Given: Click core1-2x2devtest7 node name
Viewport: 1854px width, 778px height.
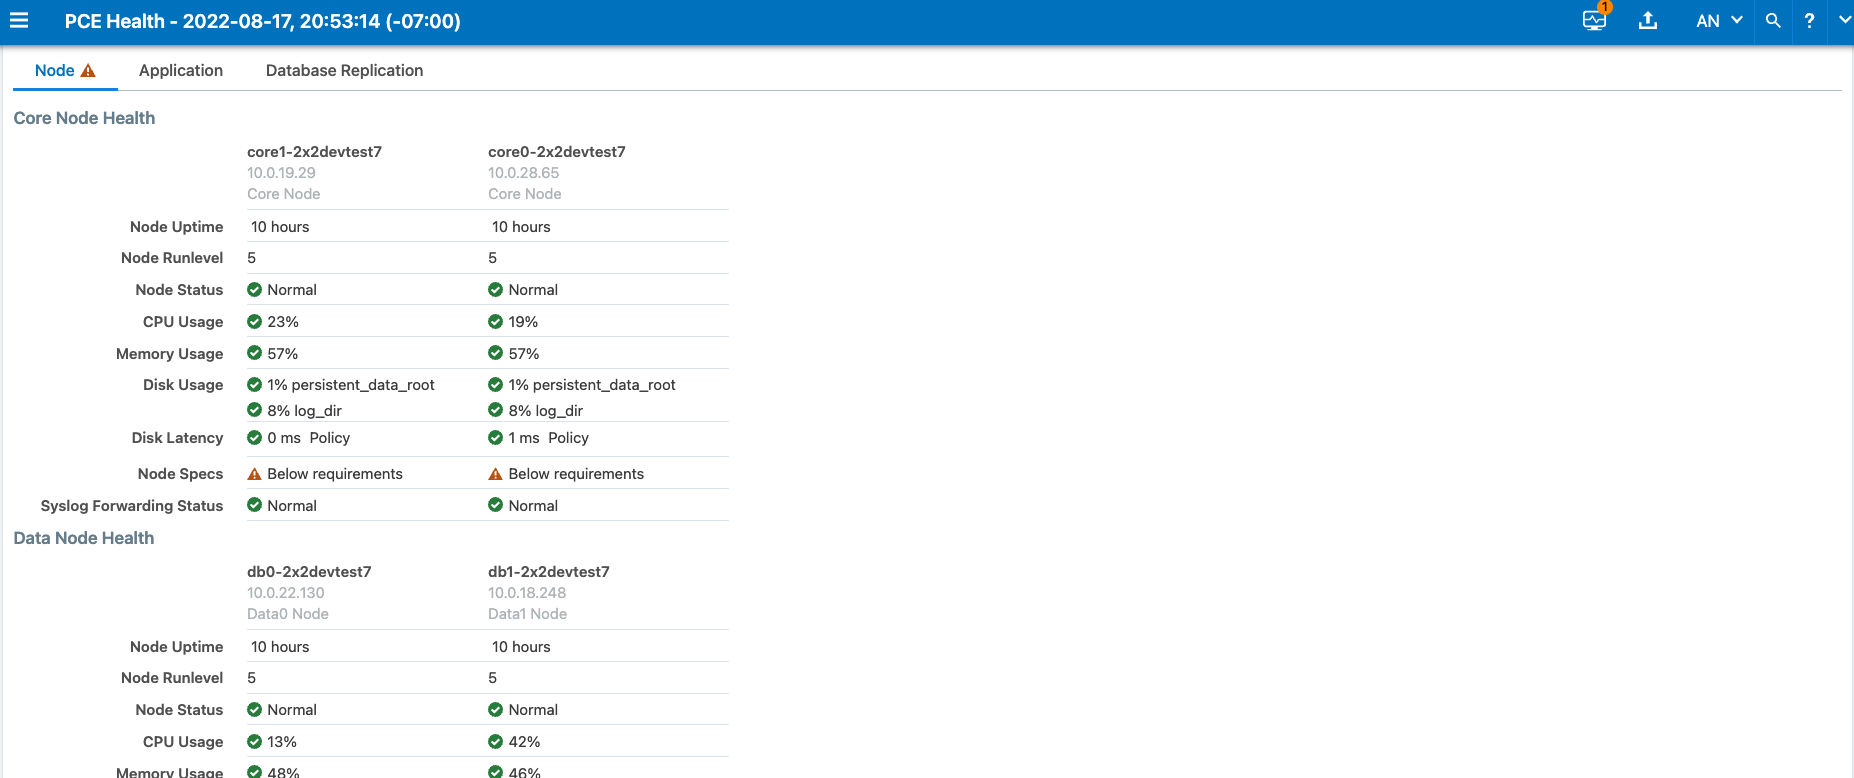Looking at the screenshot, I should (314, 152).
